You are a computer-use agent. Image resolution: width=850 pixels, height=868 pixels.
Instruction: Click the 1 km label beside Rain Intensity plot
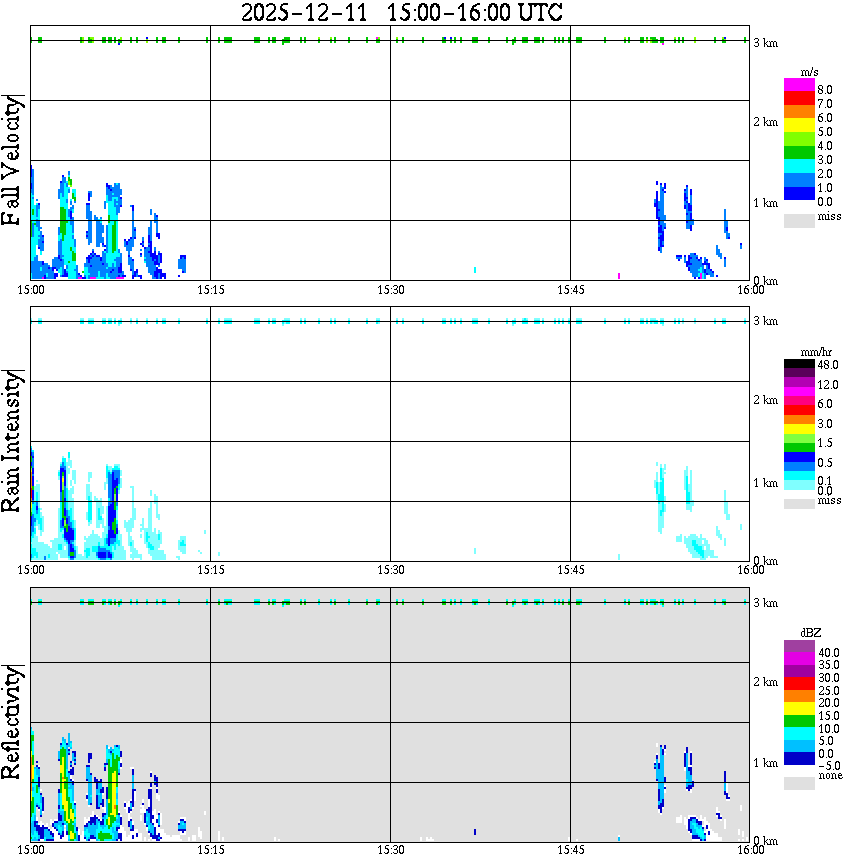(765, 483)
